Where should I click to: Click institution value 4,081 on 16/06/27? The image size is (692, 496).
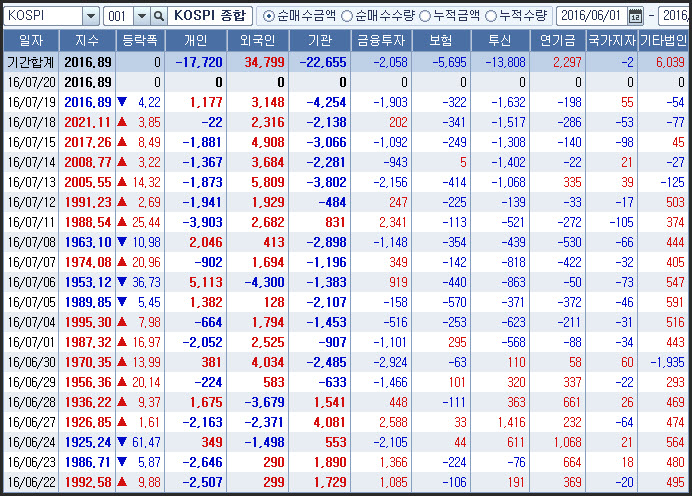click(329, 422)
